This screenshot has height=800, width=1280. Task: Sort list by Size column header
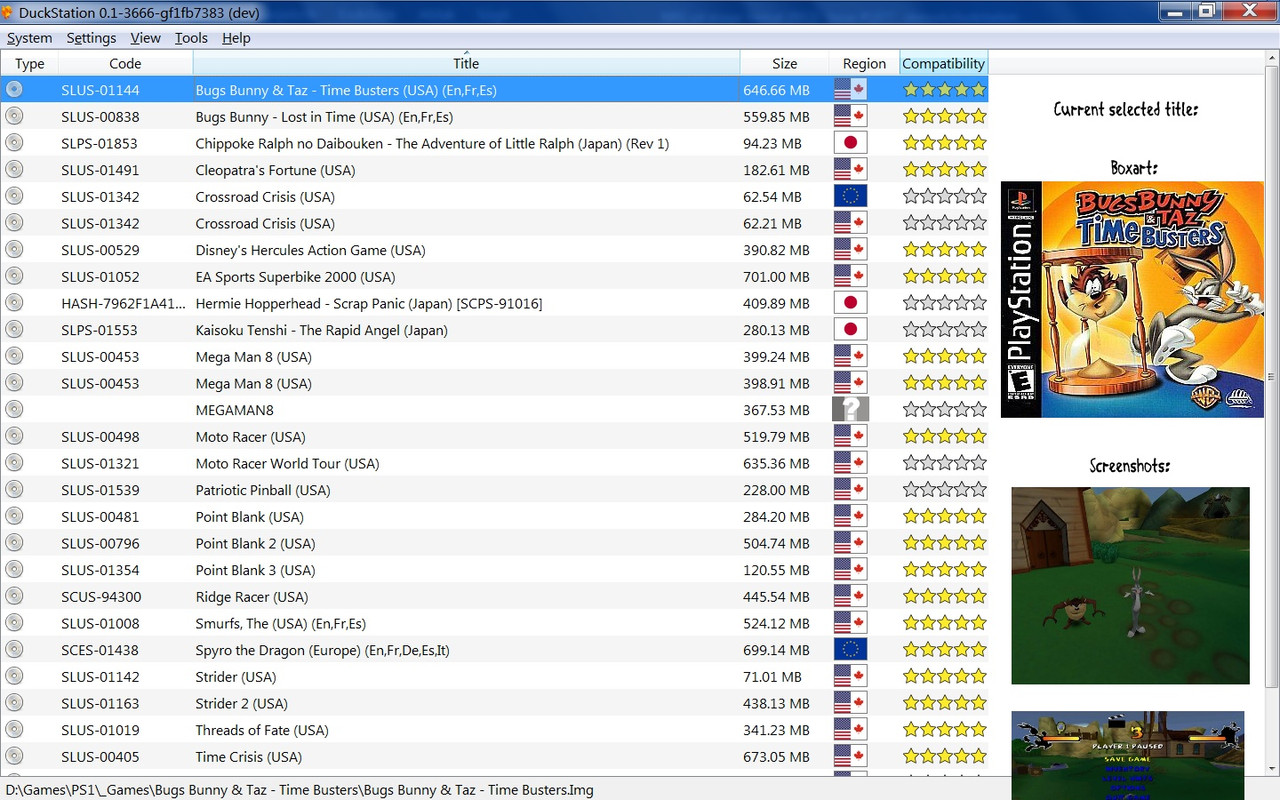[785, 63]
